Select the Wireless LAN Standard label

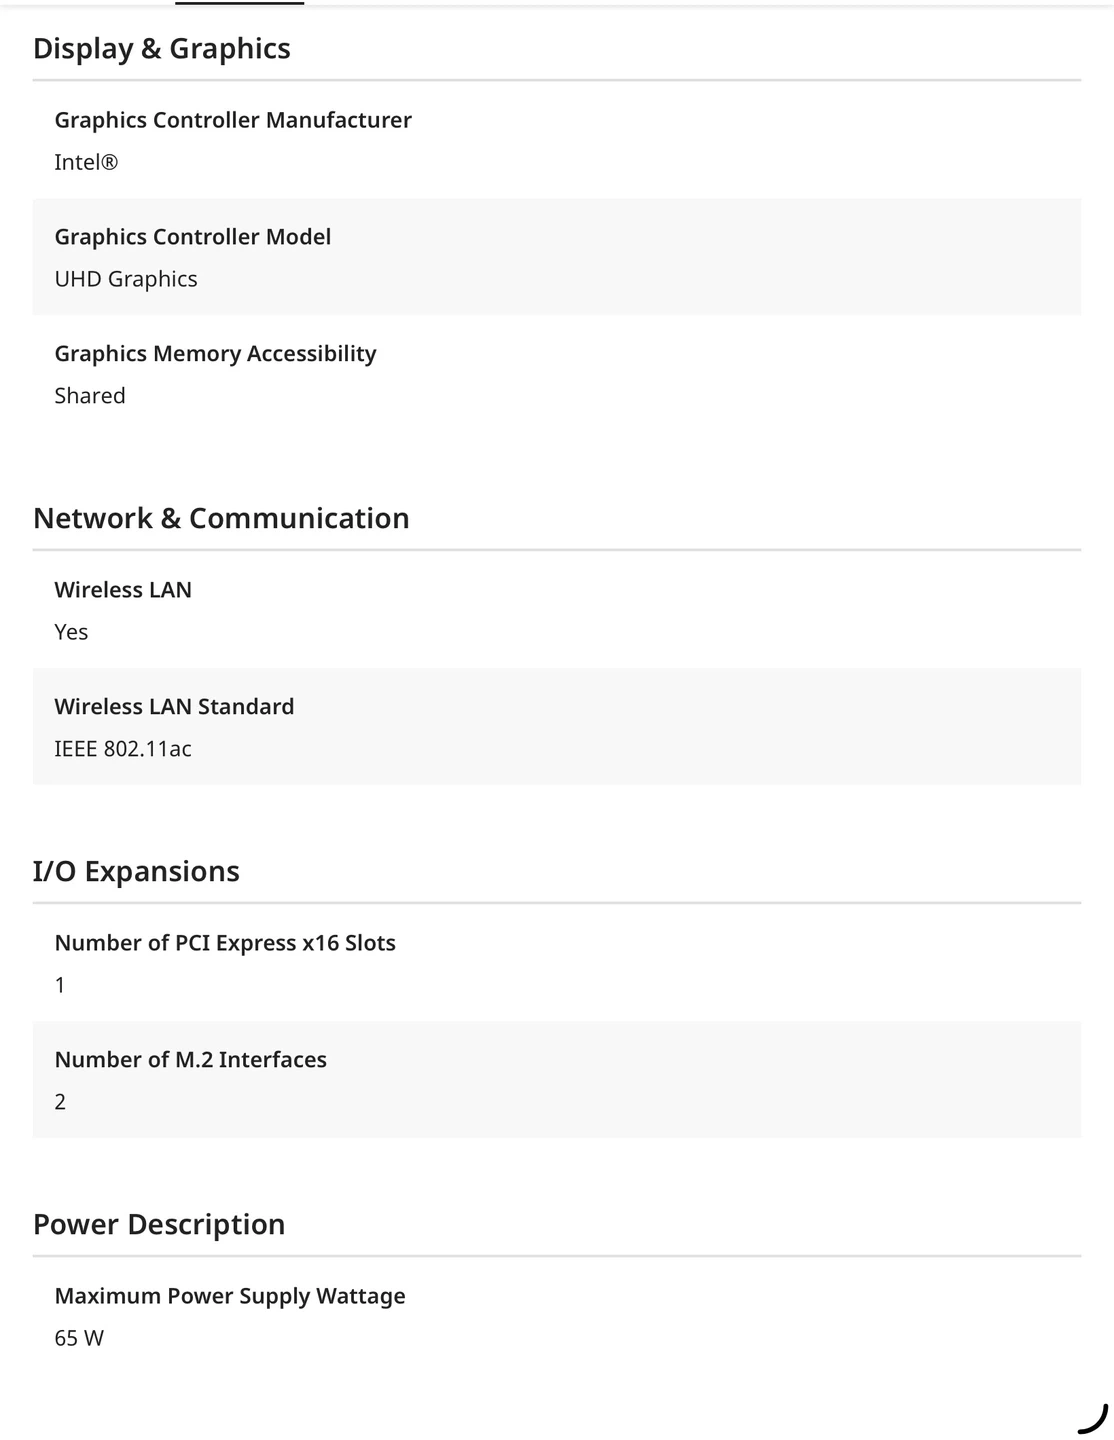(174, 707)
